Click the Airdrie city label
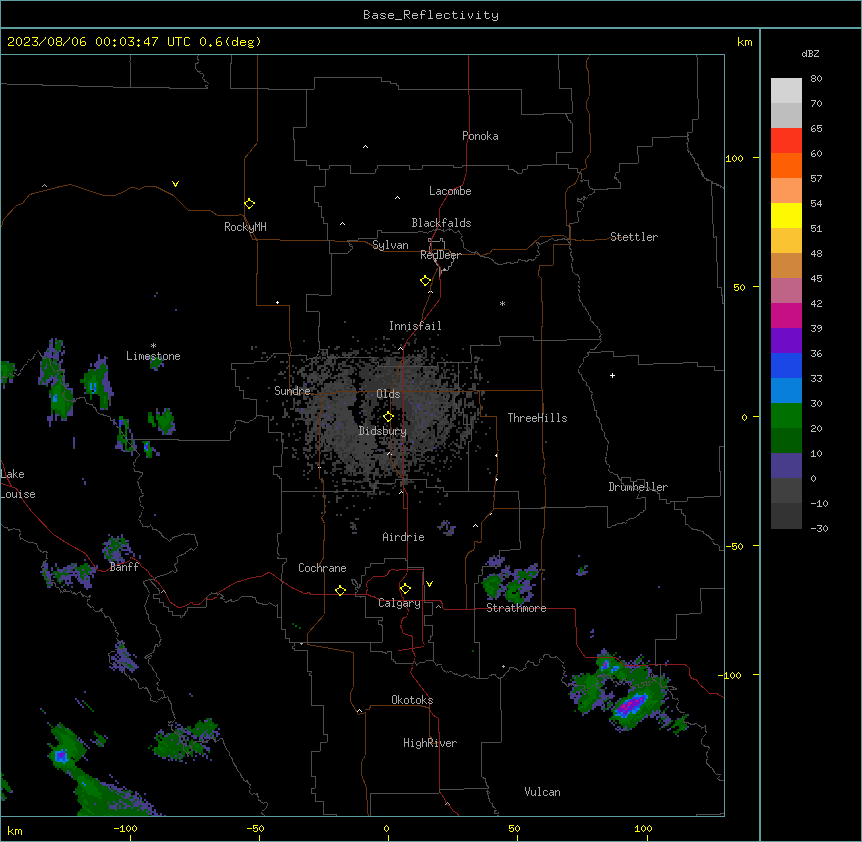This screenshot has width=862, height=842. point(403,537)
